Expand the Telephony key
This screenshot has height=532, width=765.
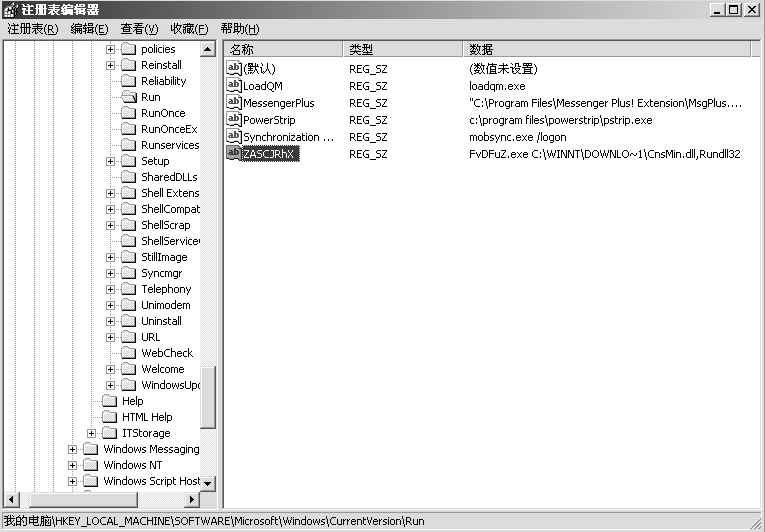pyautogui.click(x=110, y=289)
